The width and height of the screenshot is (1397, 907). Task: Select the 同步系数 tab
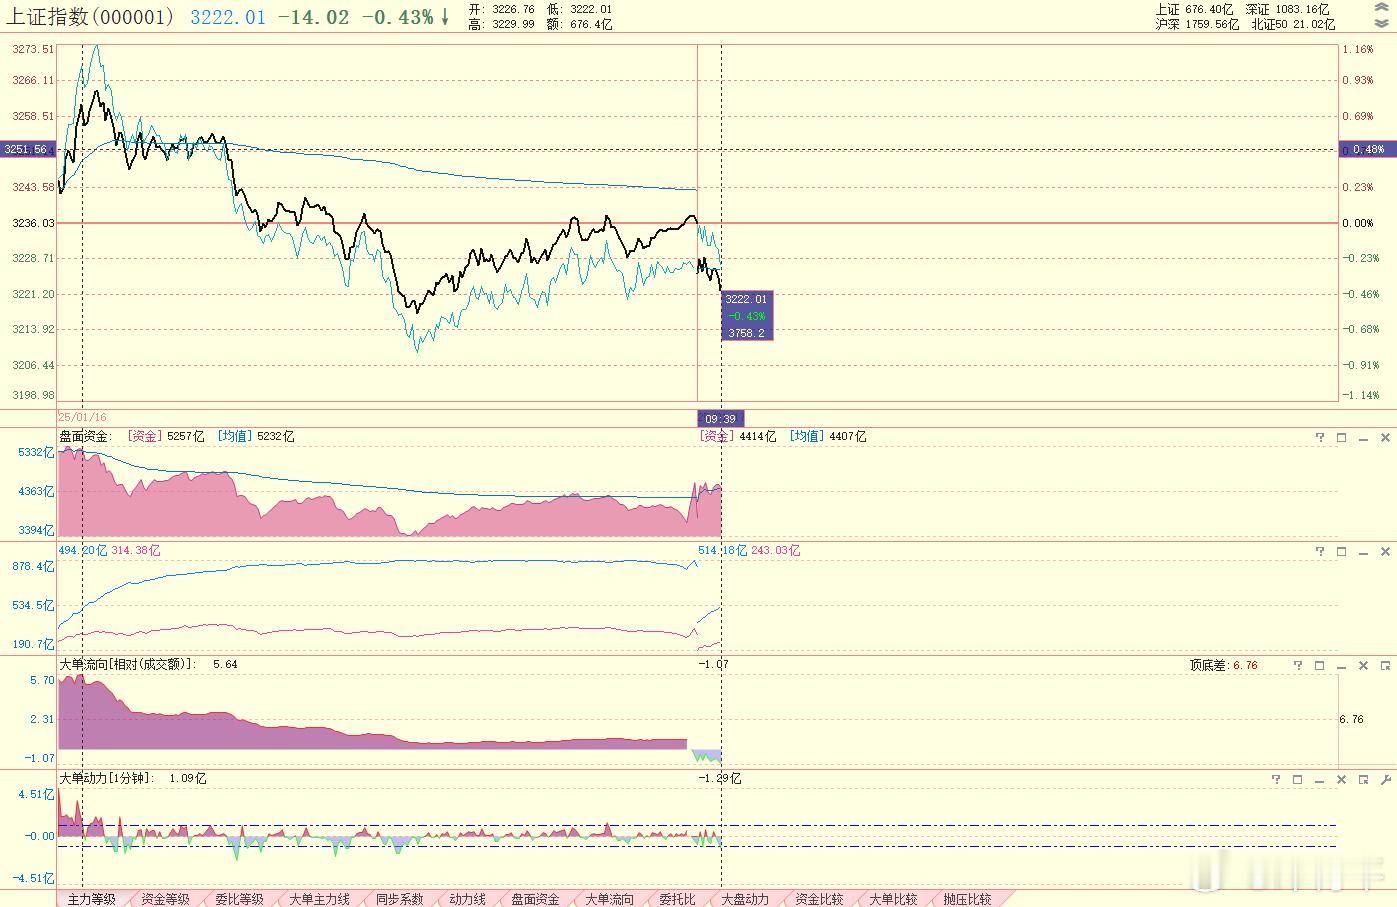pos(400,899)
